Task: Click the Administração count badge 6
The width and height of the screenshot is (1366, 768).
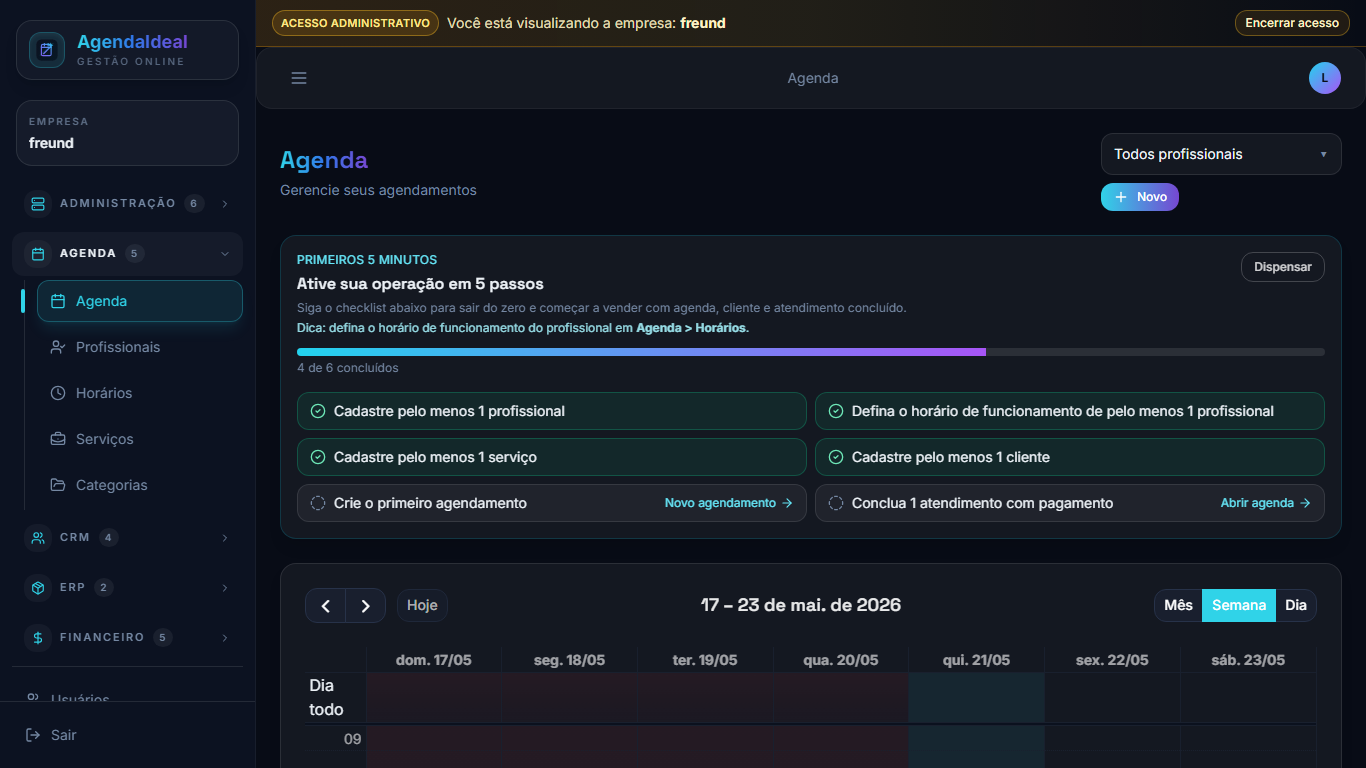Action: pyautogui.click(x=194, y=204)
